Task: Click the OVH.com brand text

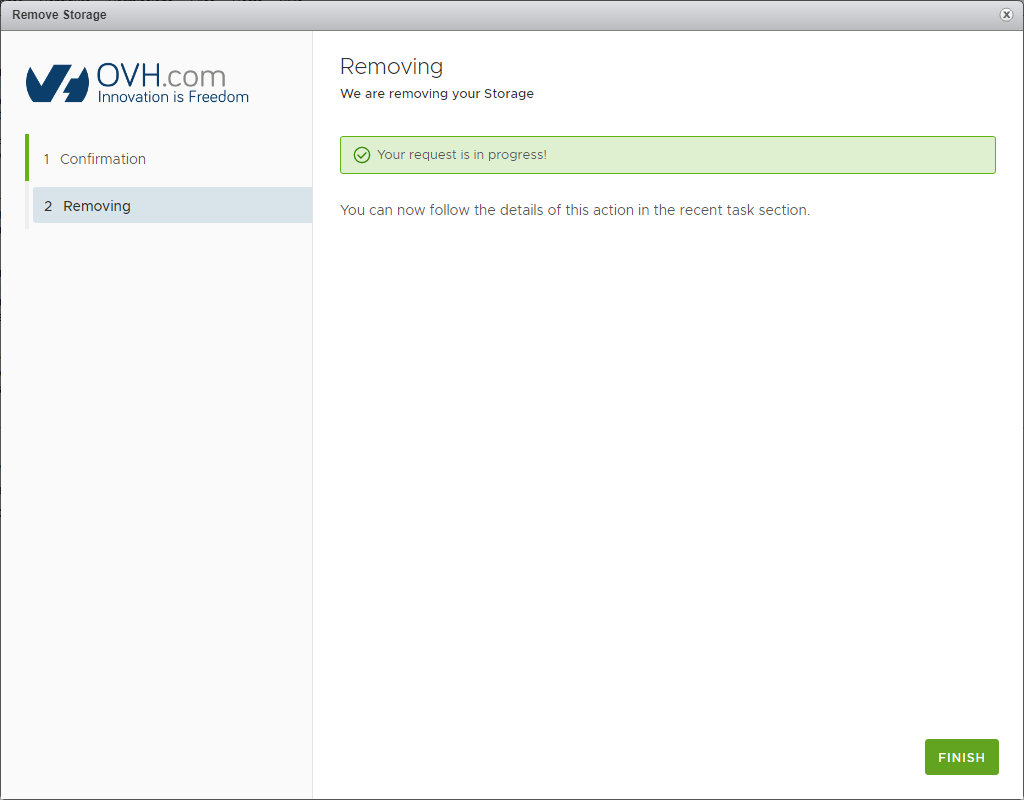Action: coord(161,76)
